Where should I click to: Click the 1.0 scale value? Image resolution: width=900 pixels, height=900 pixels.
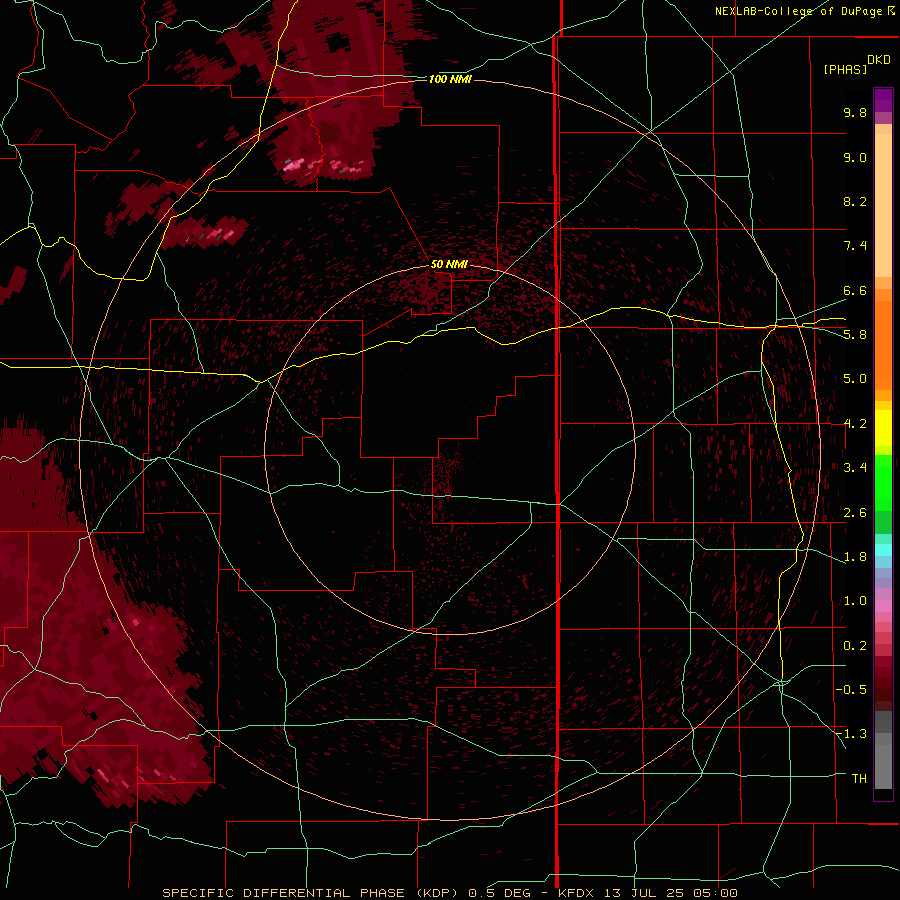(855, 601)
